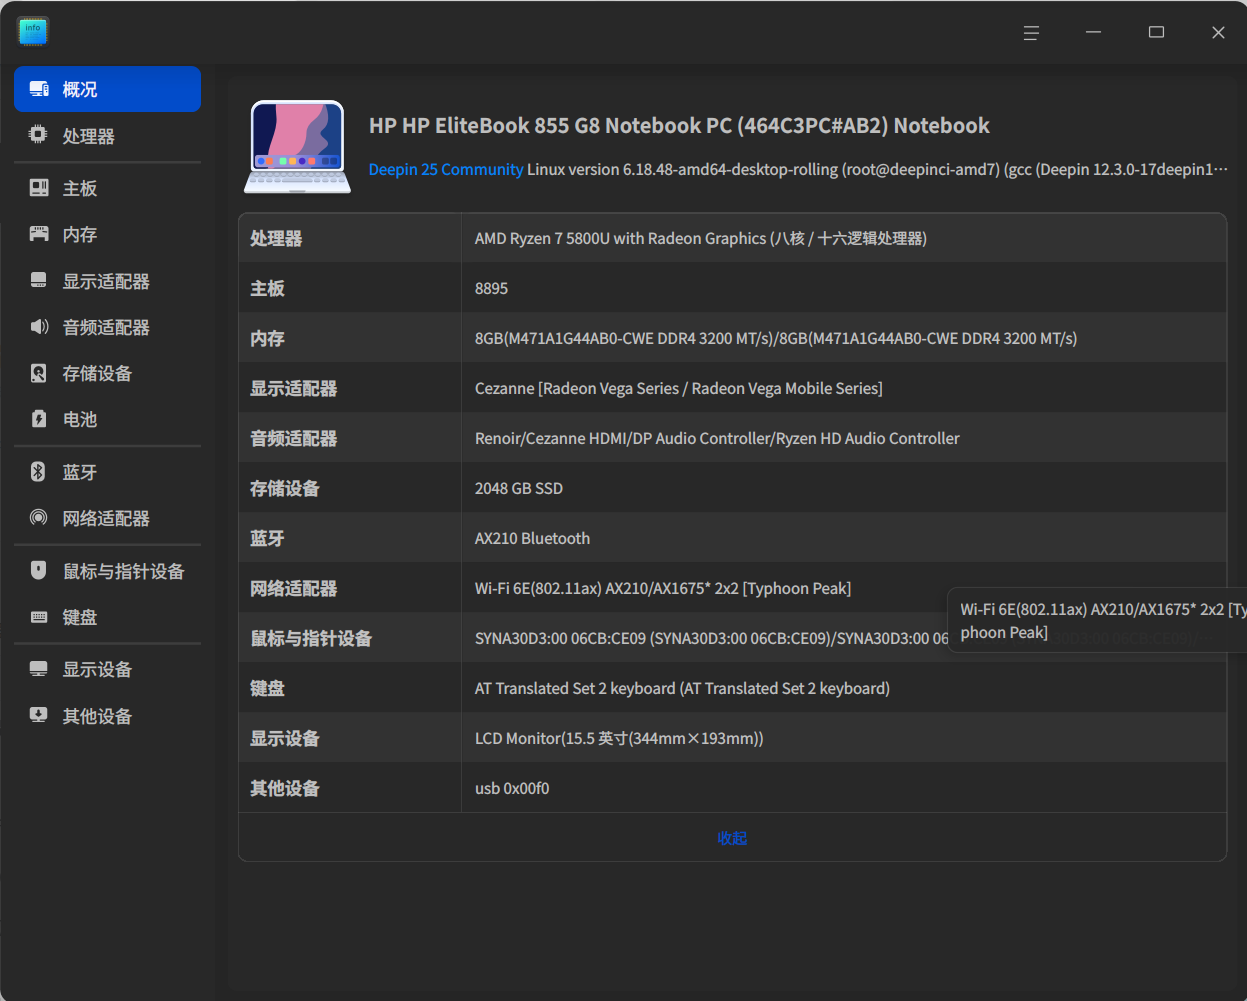Screen dimensions: 1247x1001
Task: View 其他设备 other devices from sidebar
Action: (x=107, y=716)
